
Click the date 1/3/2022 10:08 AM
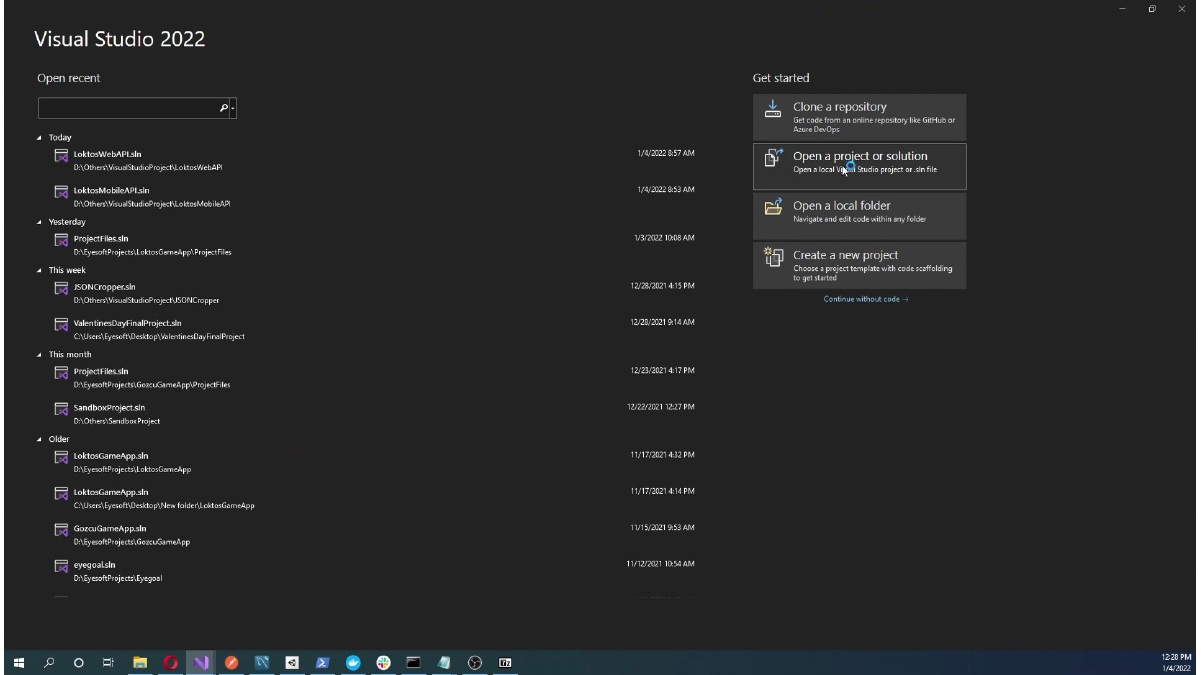(664, 238)
